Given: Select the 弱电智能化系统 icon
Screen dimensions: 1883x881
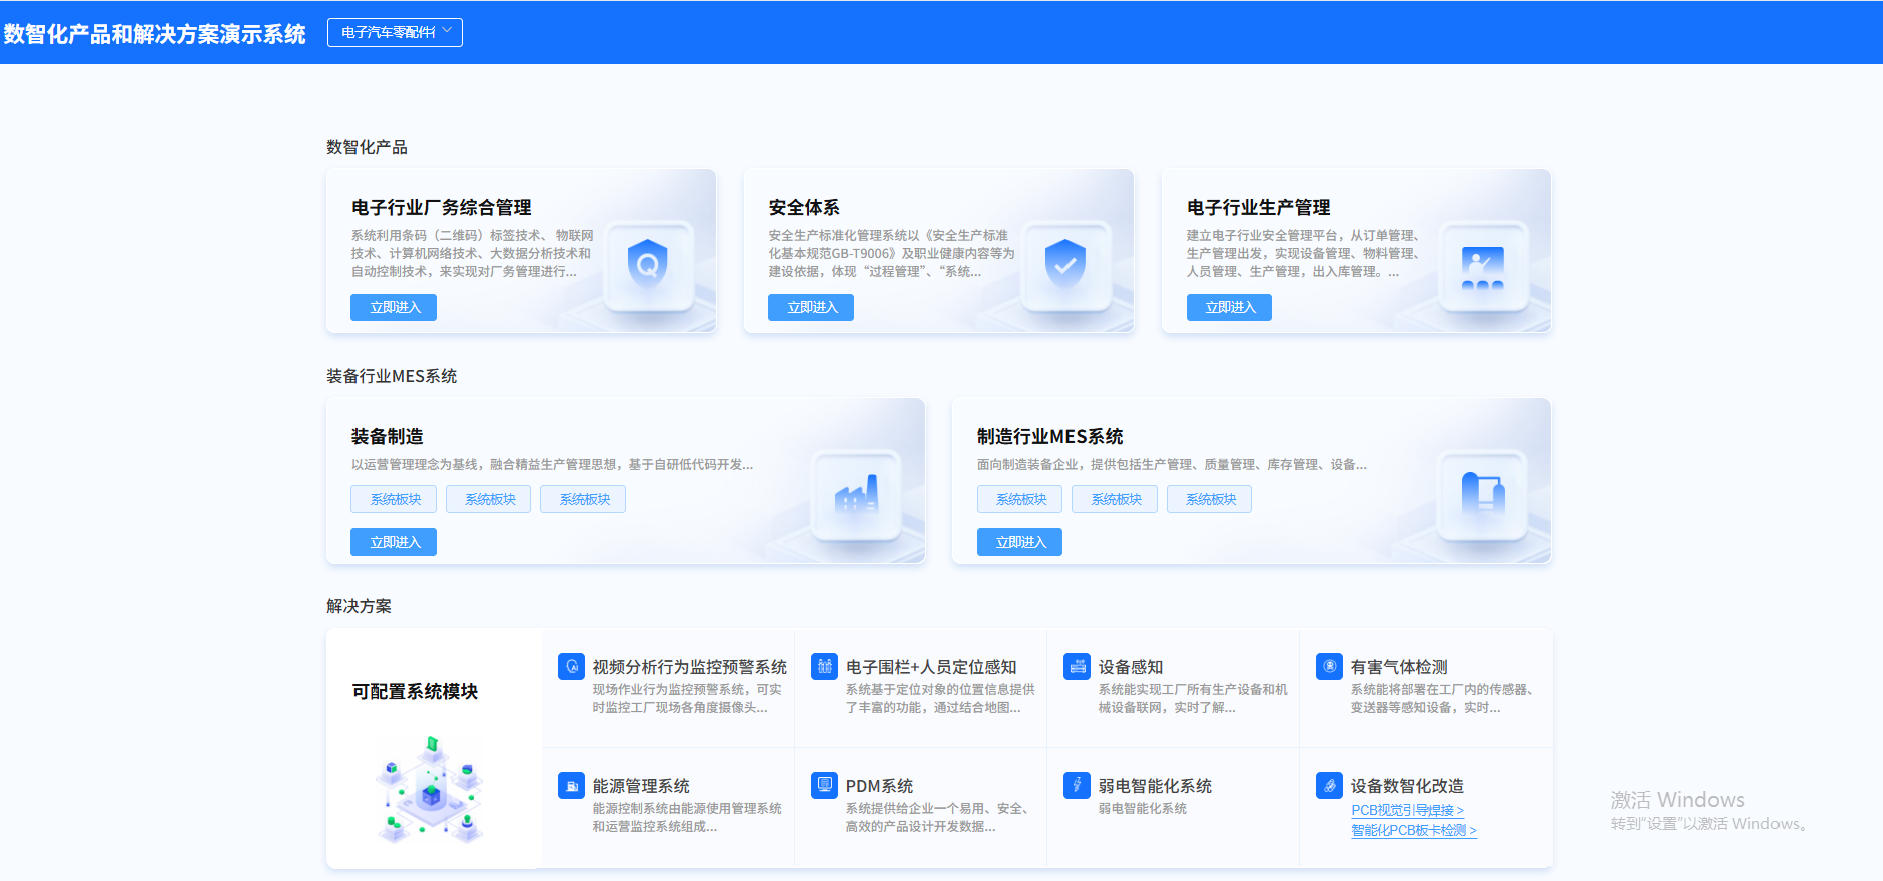Looking at the screenshot, I should [x=1077, y=785].
